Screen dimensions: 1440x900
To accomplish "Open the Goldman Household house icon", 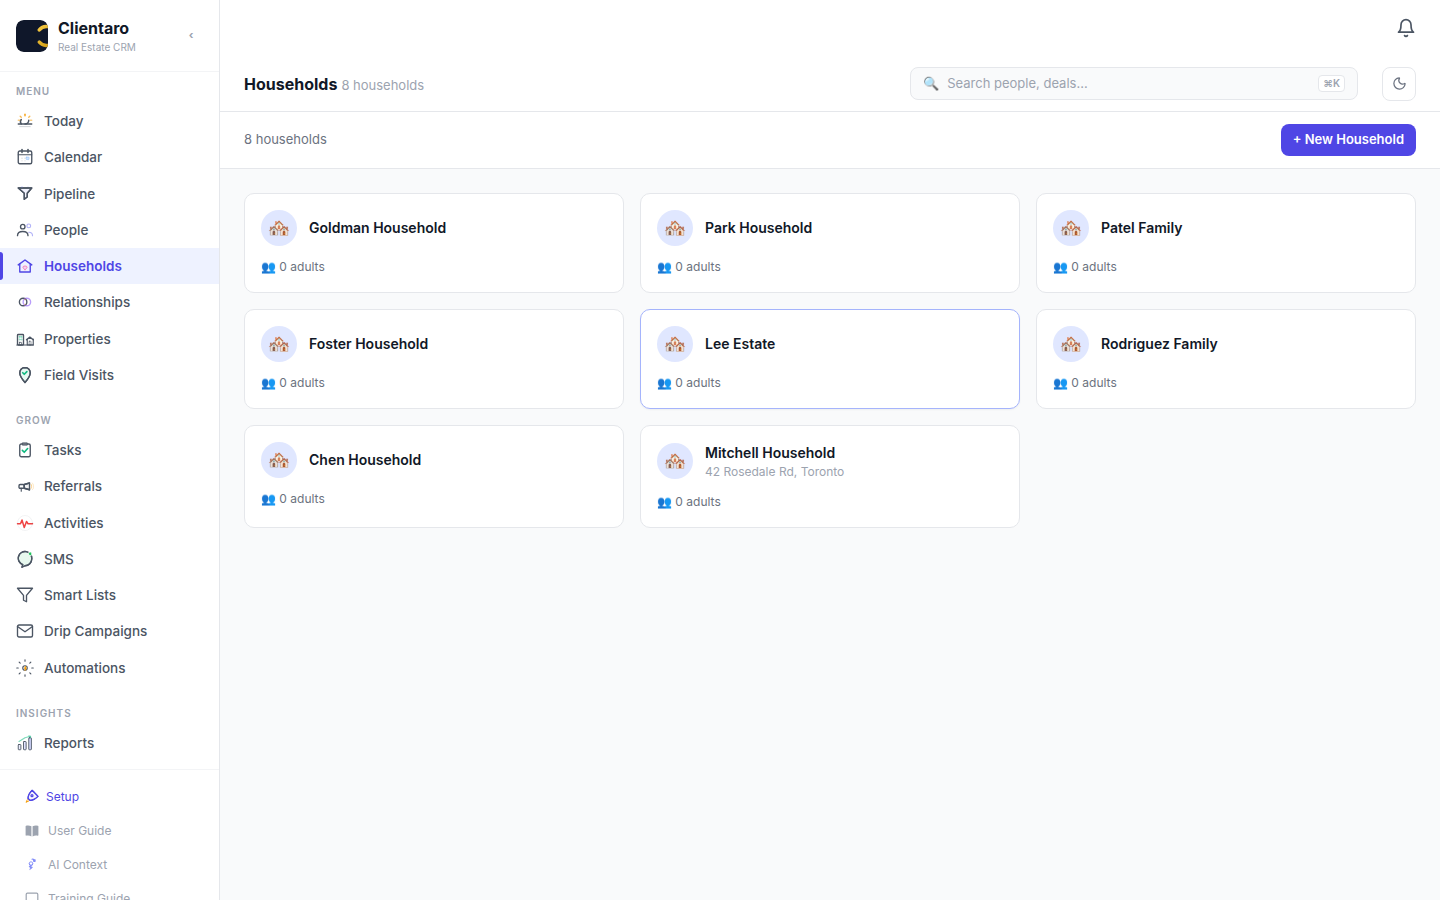I will point(279,228).
